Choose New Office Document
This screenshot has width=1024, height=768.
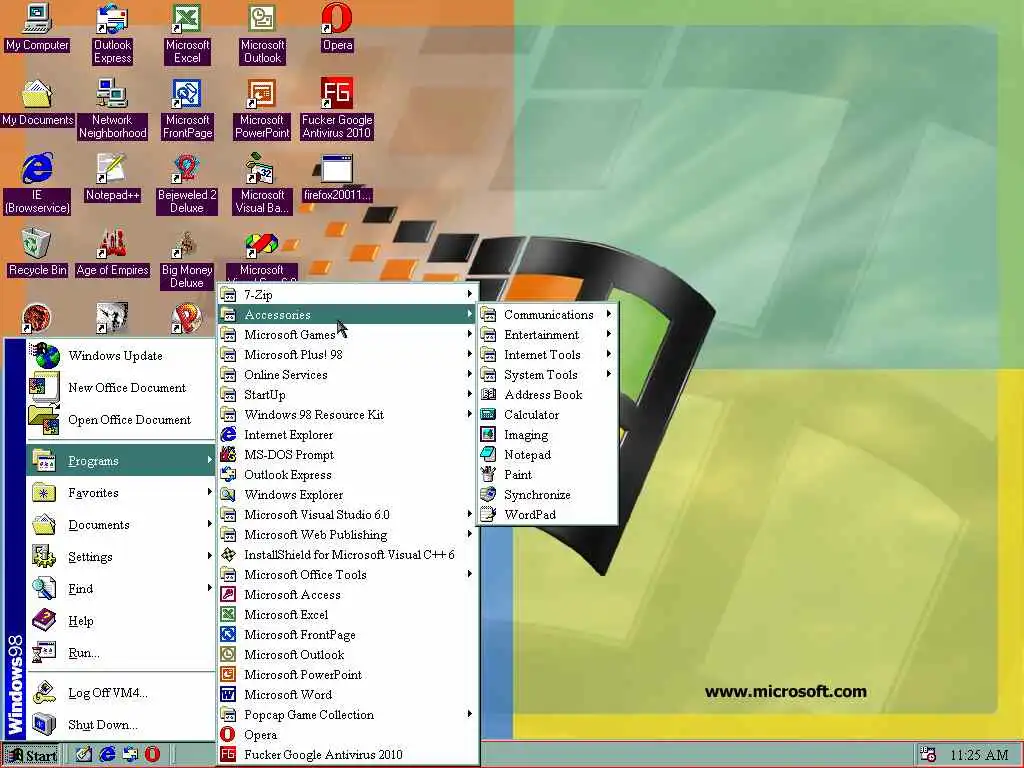[121, 388]
